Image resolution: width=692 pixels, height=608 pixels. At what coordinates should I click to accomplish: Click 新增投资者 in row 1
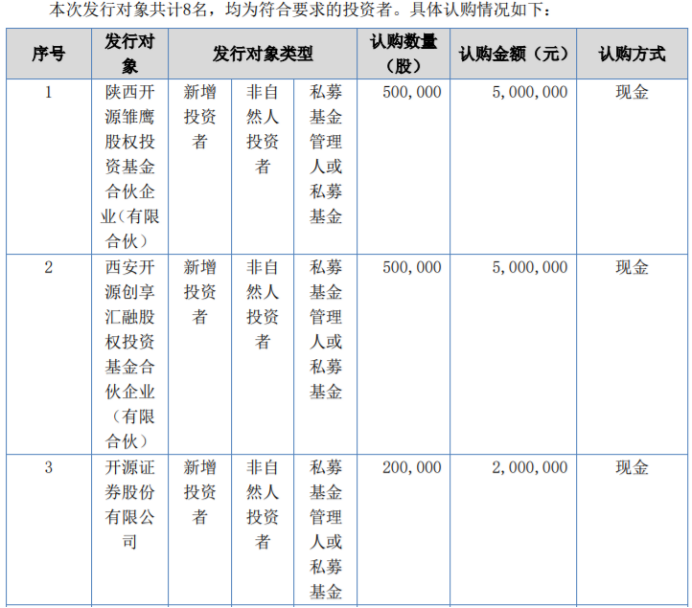(200, 117)
